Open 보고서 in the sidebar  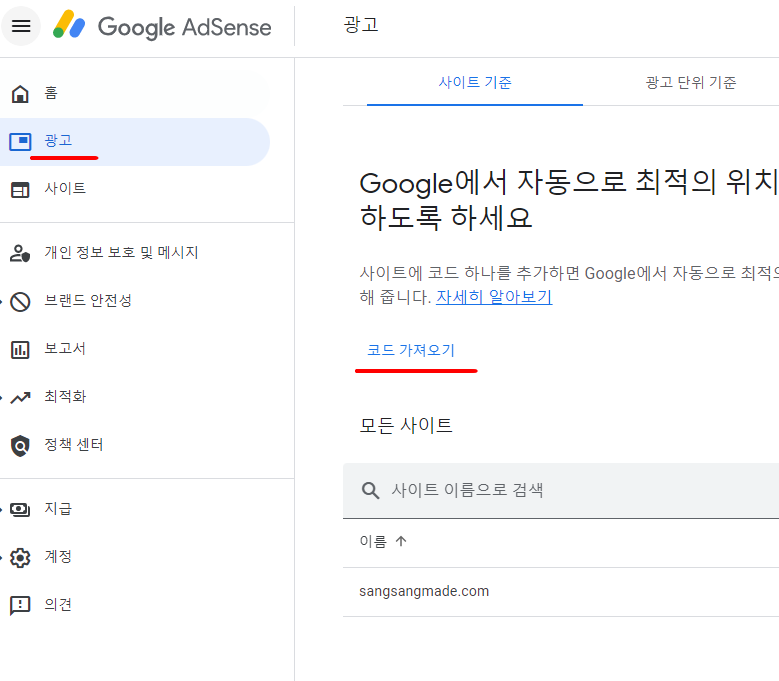pos(135,349)
